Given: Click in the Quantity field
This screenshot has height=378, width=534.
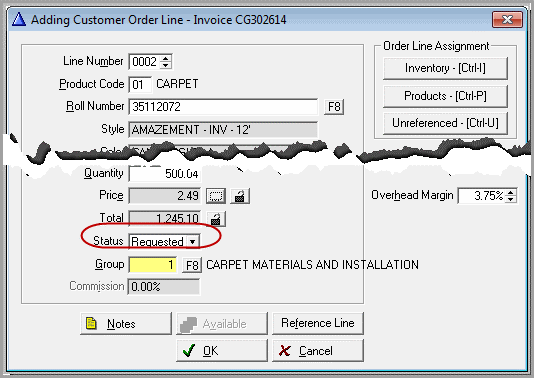Looking at the screenshot, I should coord(165,174).
